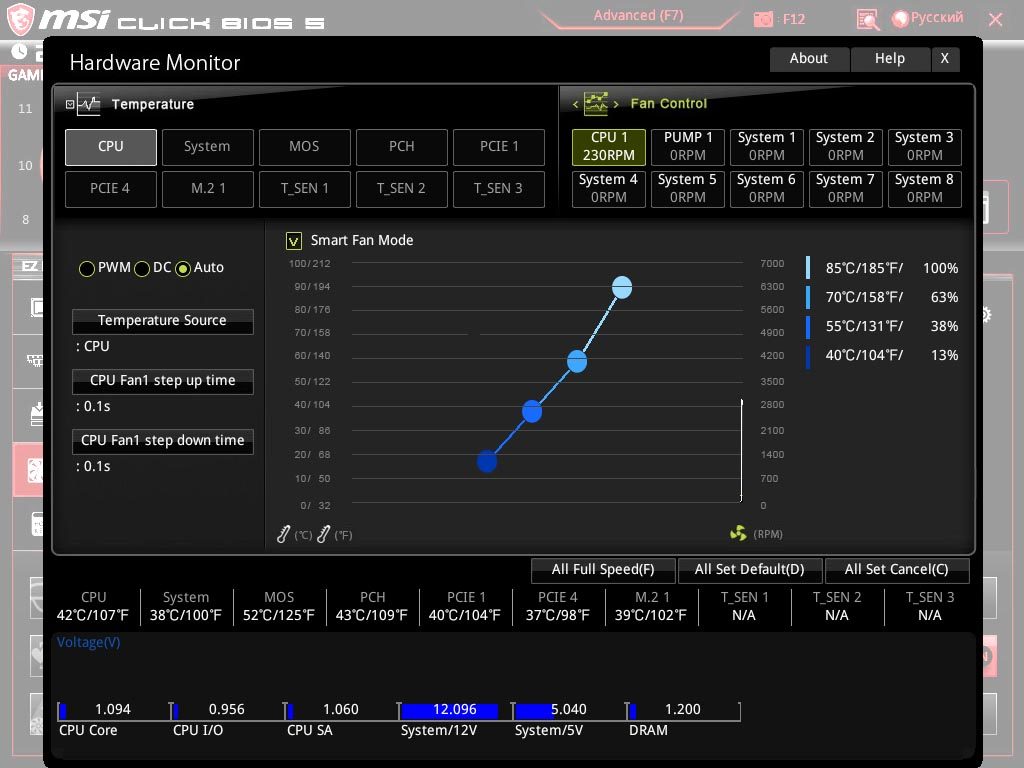The image size is (1024, 768).
Task: Select DC fan mode radio button
Action: point(142,268)
